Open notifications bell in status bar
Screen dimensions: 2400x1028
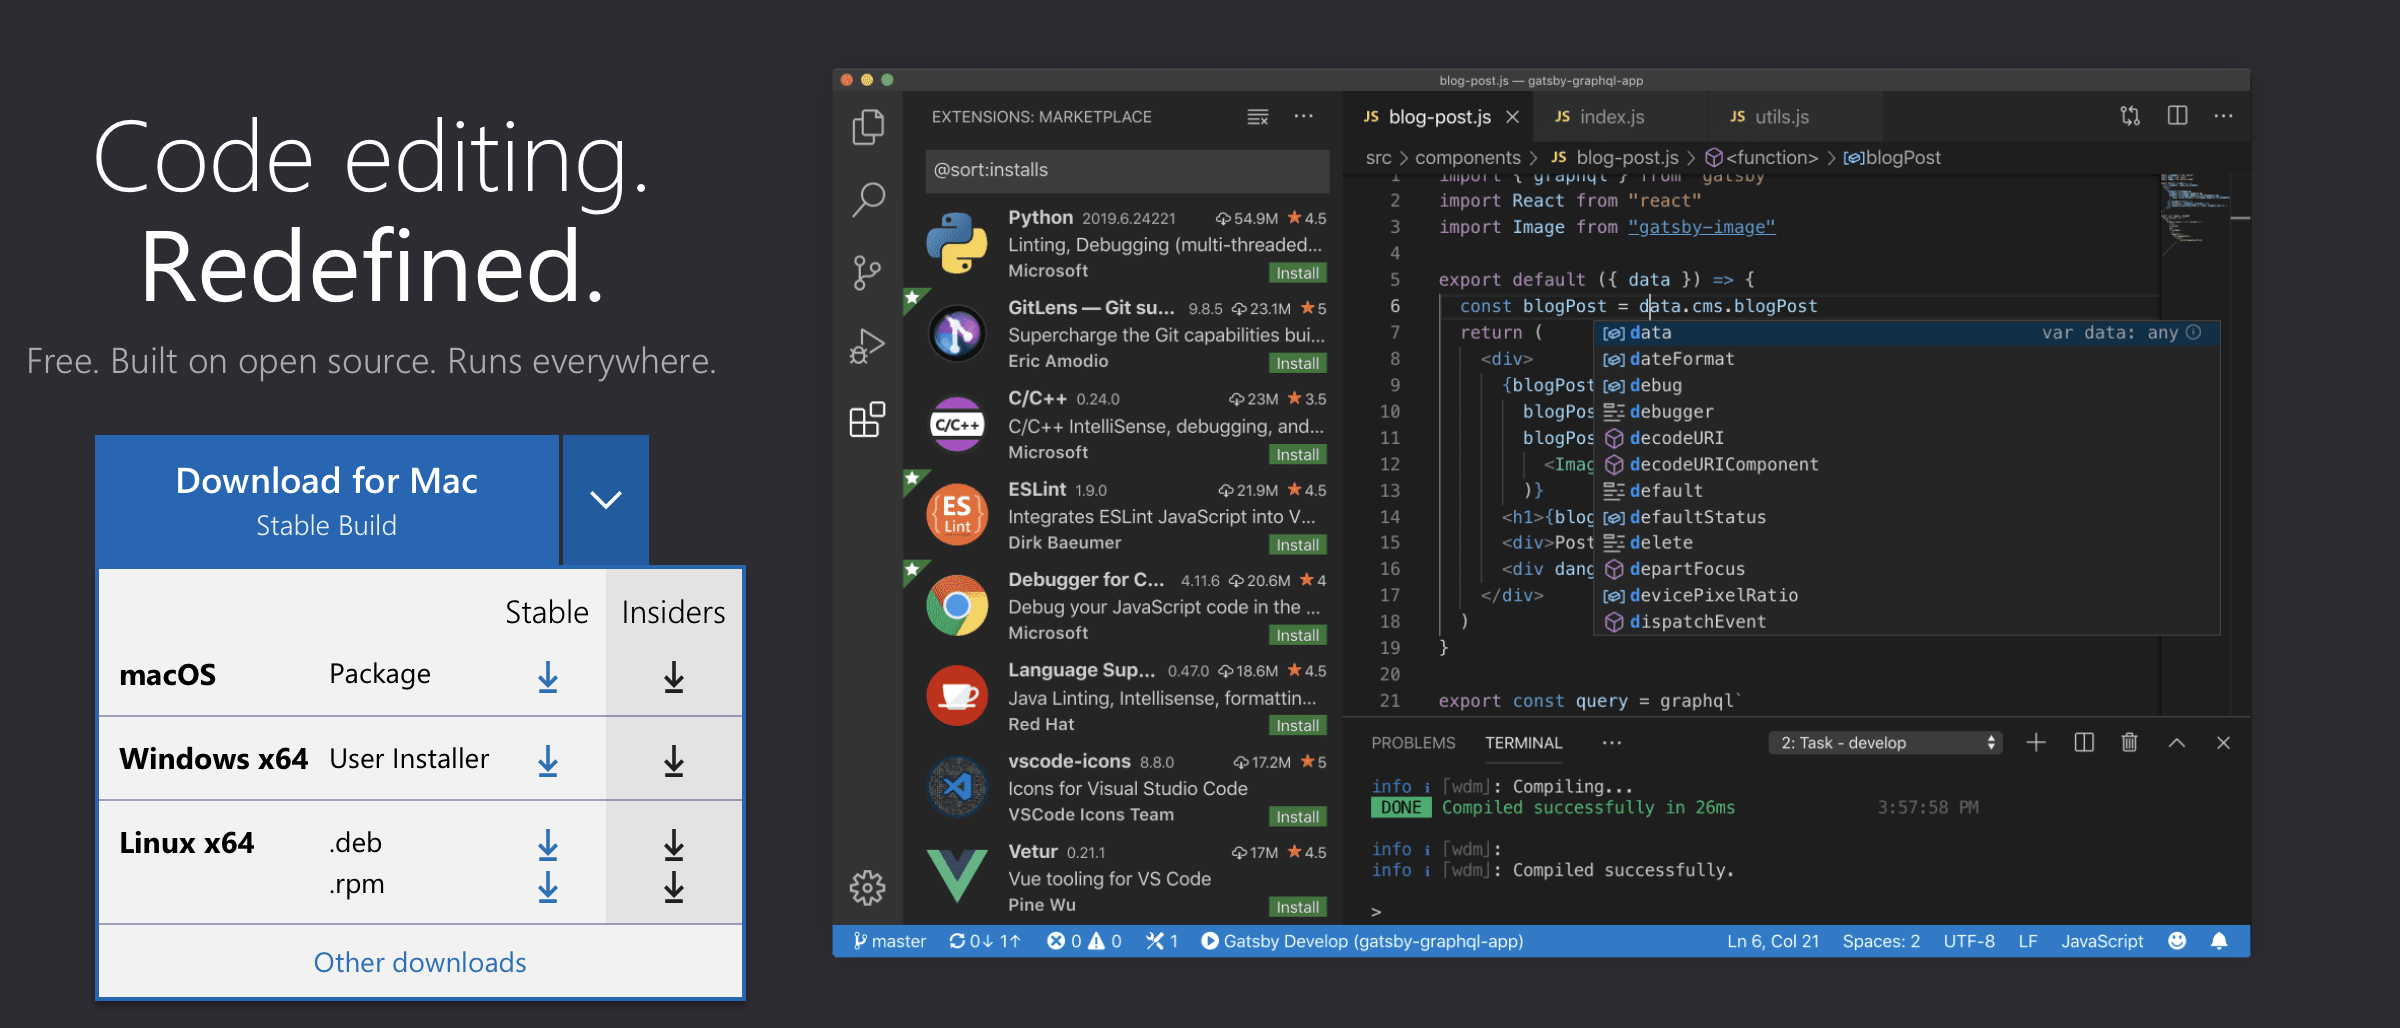(2219, 941)
